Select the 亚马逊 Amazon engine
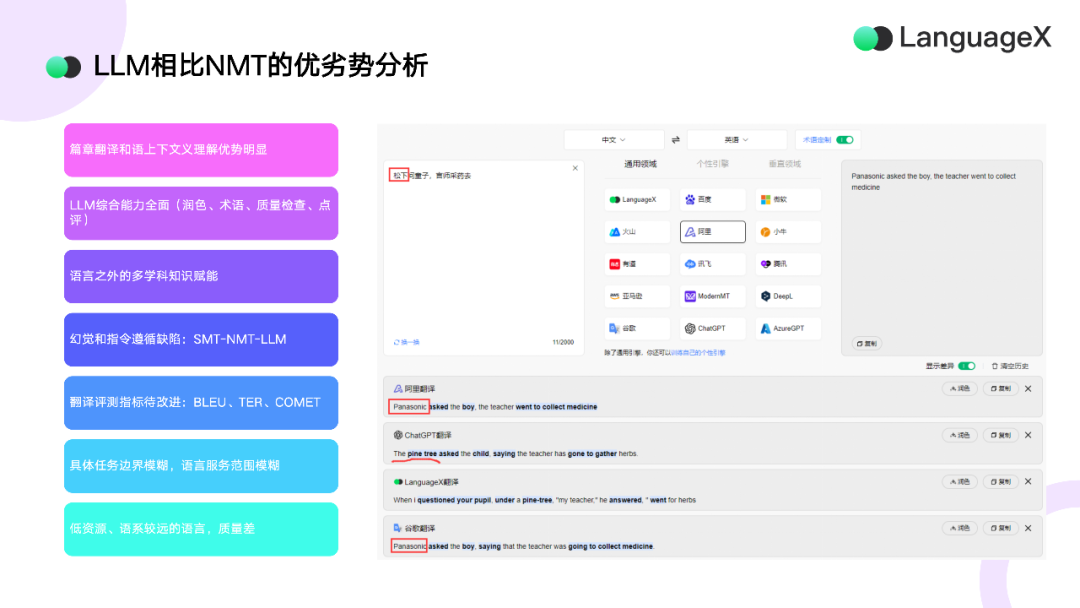This screenshot has height=608, width=1080. [637, 295]
